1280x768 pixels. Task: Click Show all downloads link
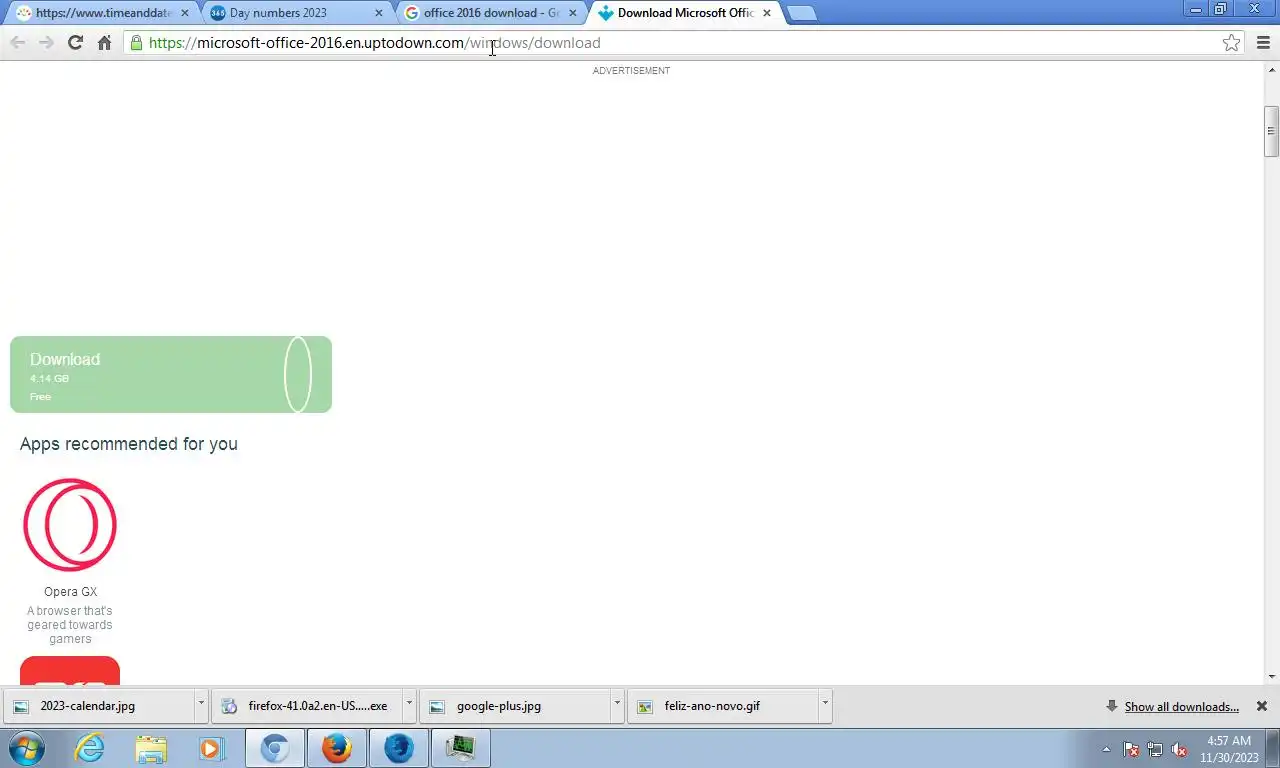click(x=1181, y=707)
